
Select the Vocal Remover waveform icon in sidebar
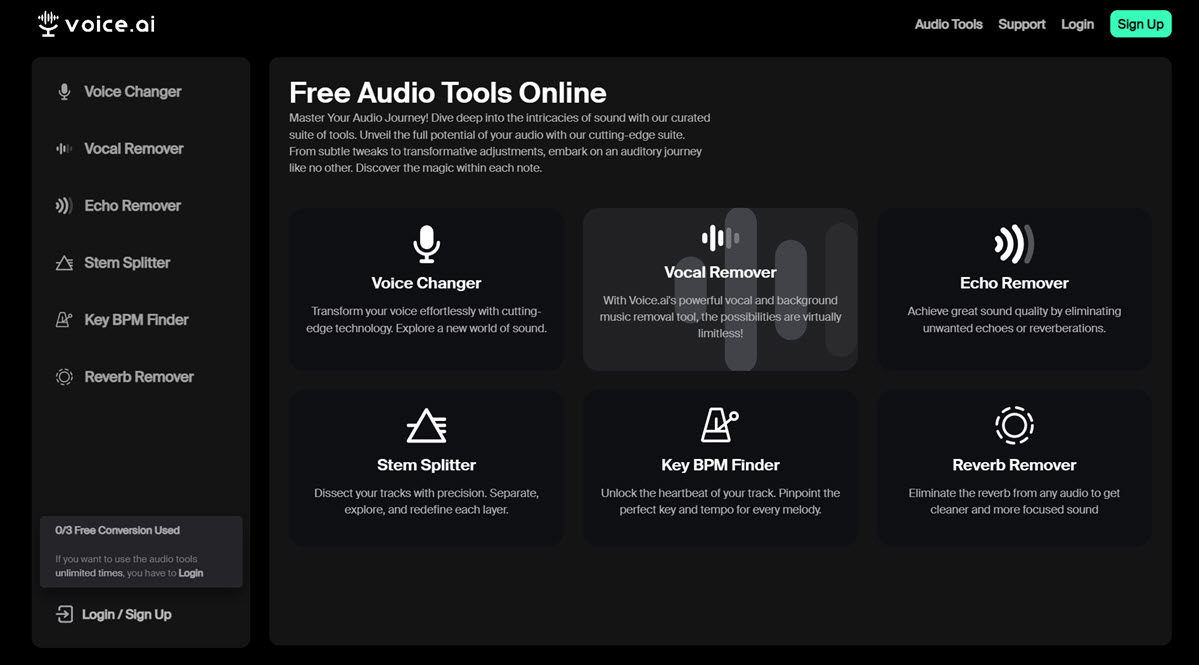(x=63, y=148)
